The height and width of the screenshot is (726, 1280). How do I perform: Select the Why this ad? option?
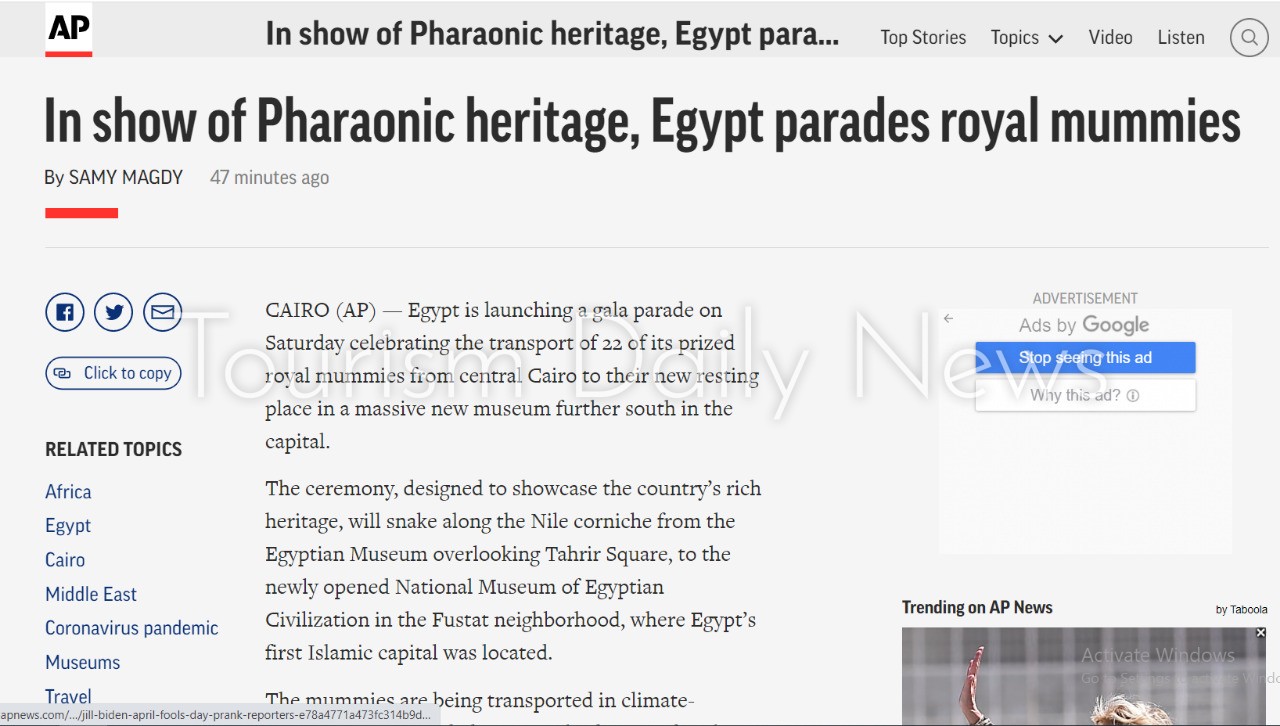click(1085, 395)
